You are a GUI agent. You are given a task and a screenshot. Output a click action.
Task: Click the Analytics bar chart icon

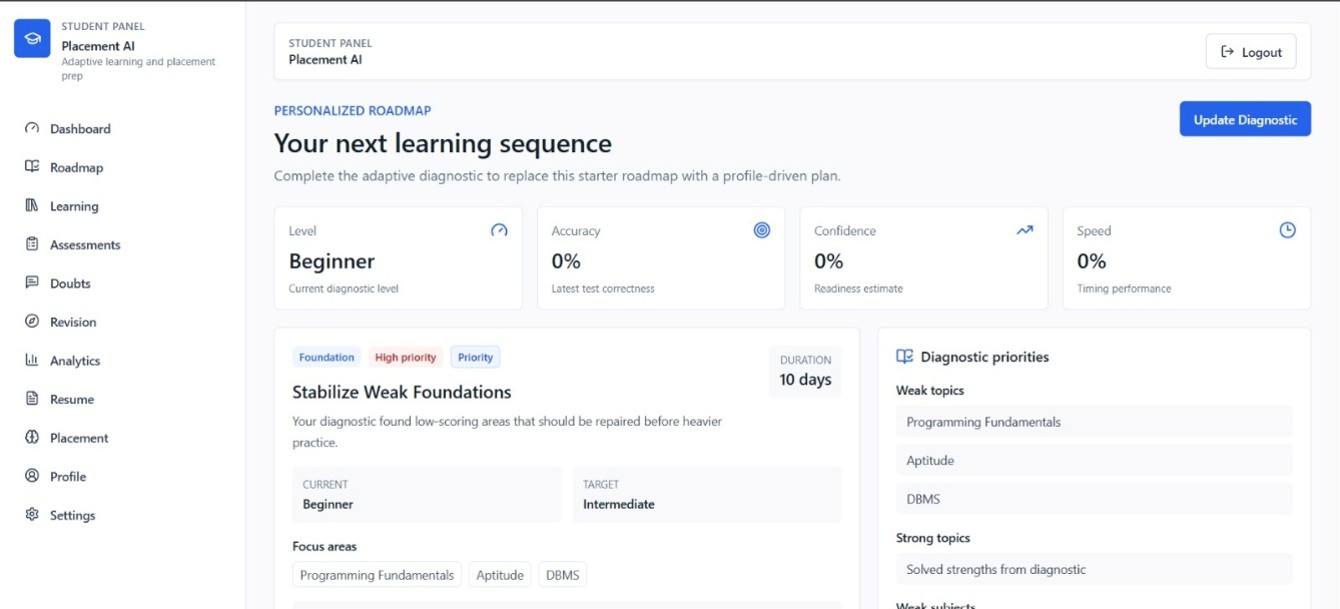(32, 360)
